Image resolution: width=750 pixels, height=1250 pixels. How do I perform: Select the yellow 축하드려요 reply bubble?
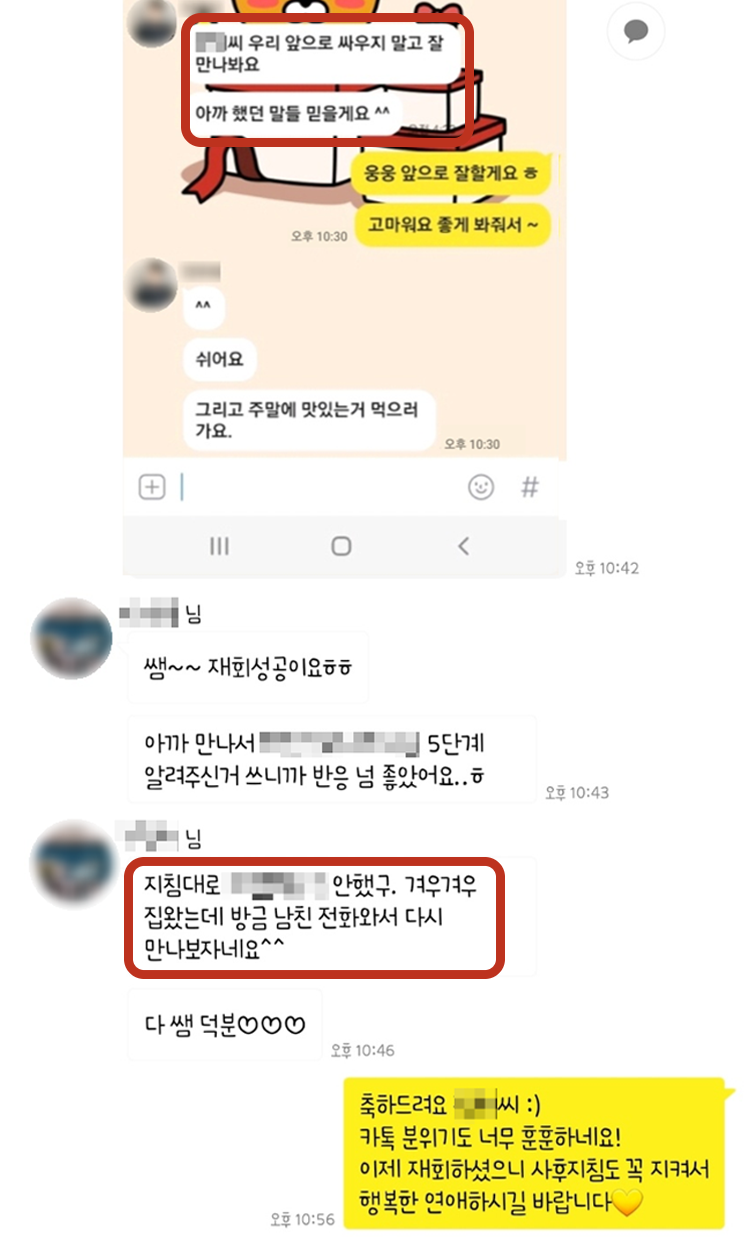tap(534, 1152)
